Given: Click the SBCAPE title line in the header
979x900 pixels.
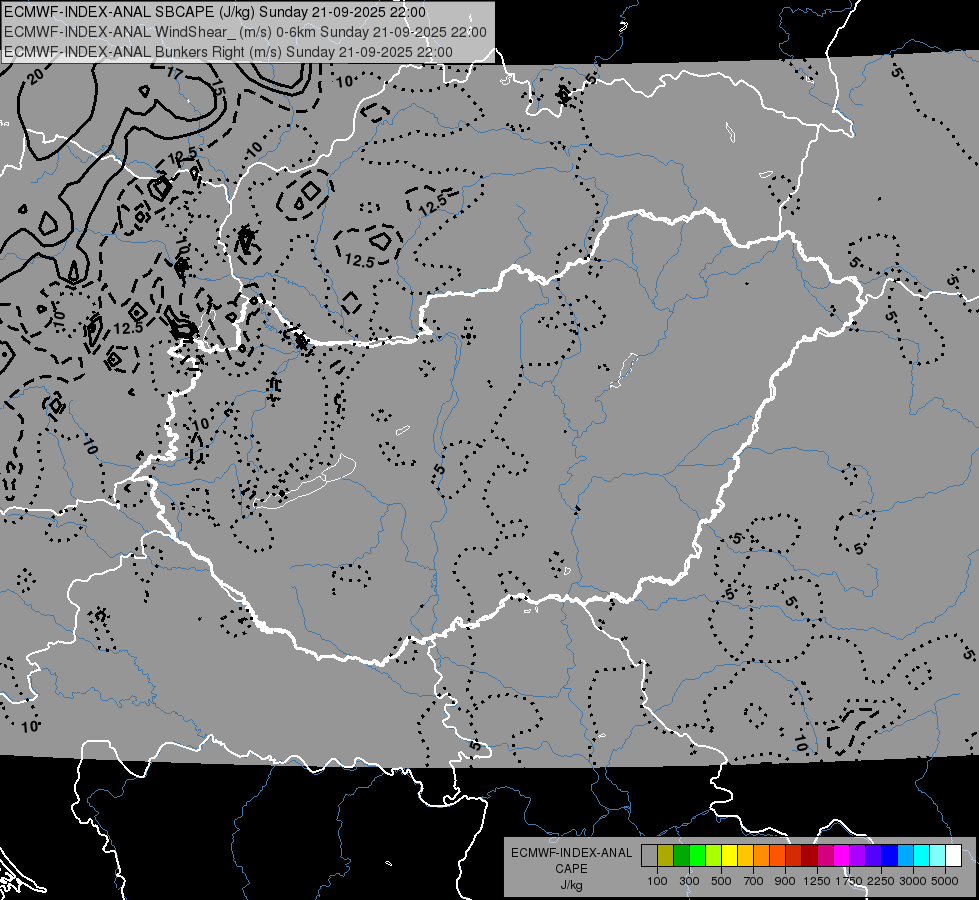Looking at the screenshot, I should [x=215, y=12].
